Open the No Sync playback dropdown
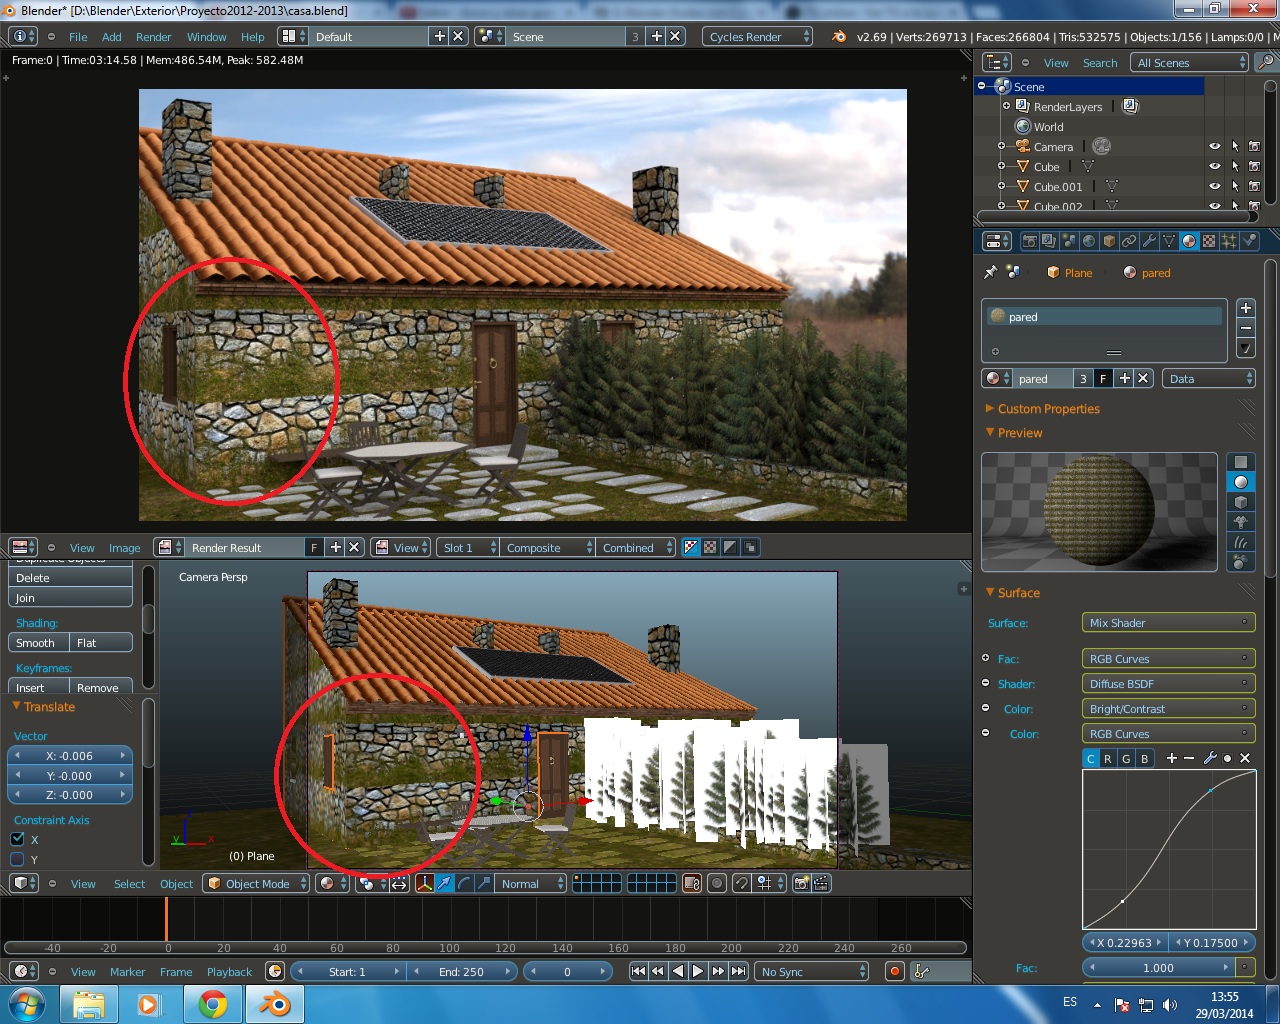Image resolution: width=1280 pixels, height=1024 pixels. click(811, 971)
